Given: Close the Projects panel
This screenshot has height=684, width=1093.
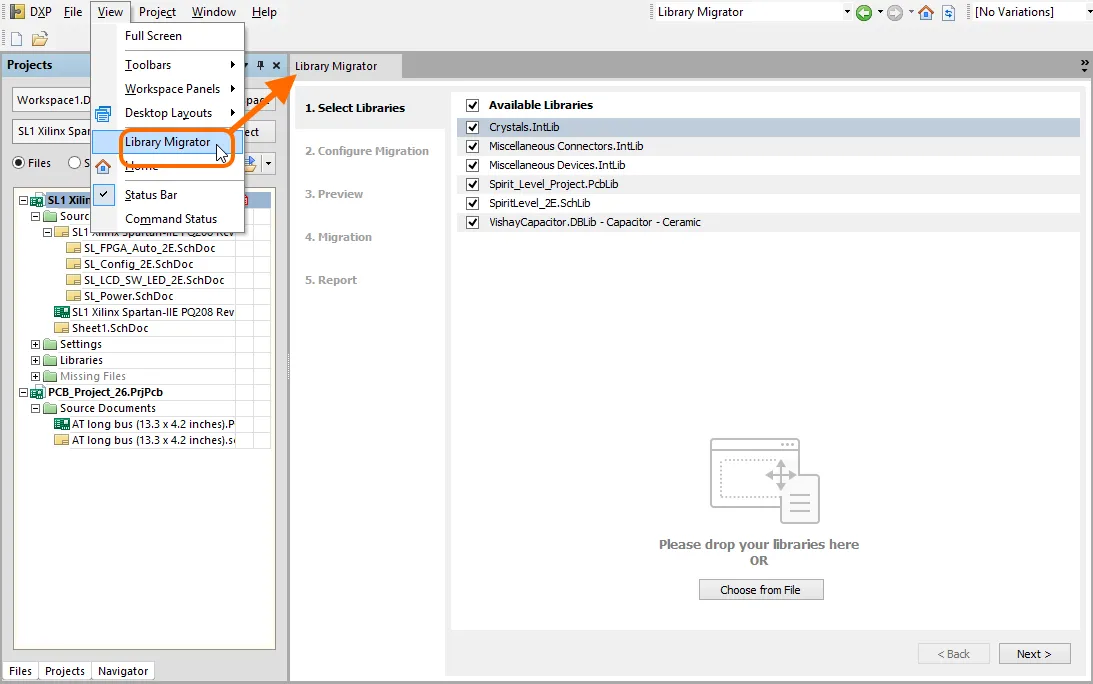Looking at the screenshot, I should click(x=276, y=65).
